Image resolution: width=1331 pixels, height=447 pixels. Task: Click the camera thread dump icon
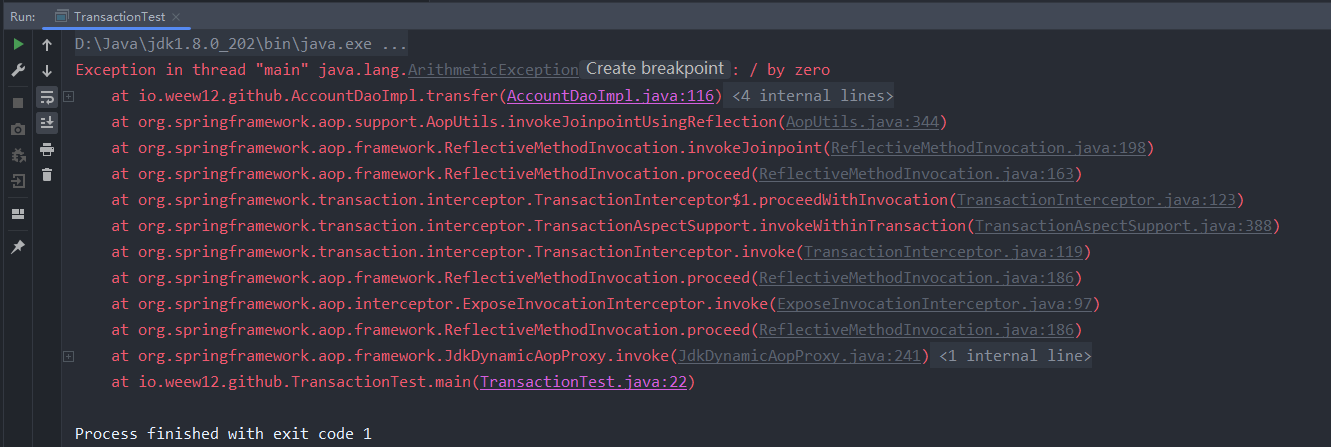click(x=17, y=129)
